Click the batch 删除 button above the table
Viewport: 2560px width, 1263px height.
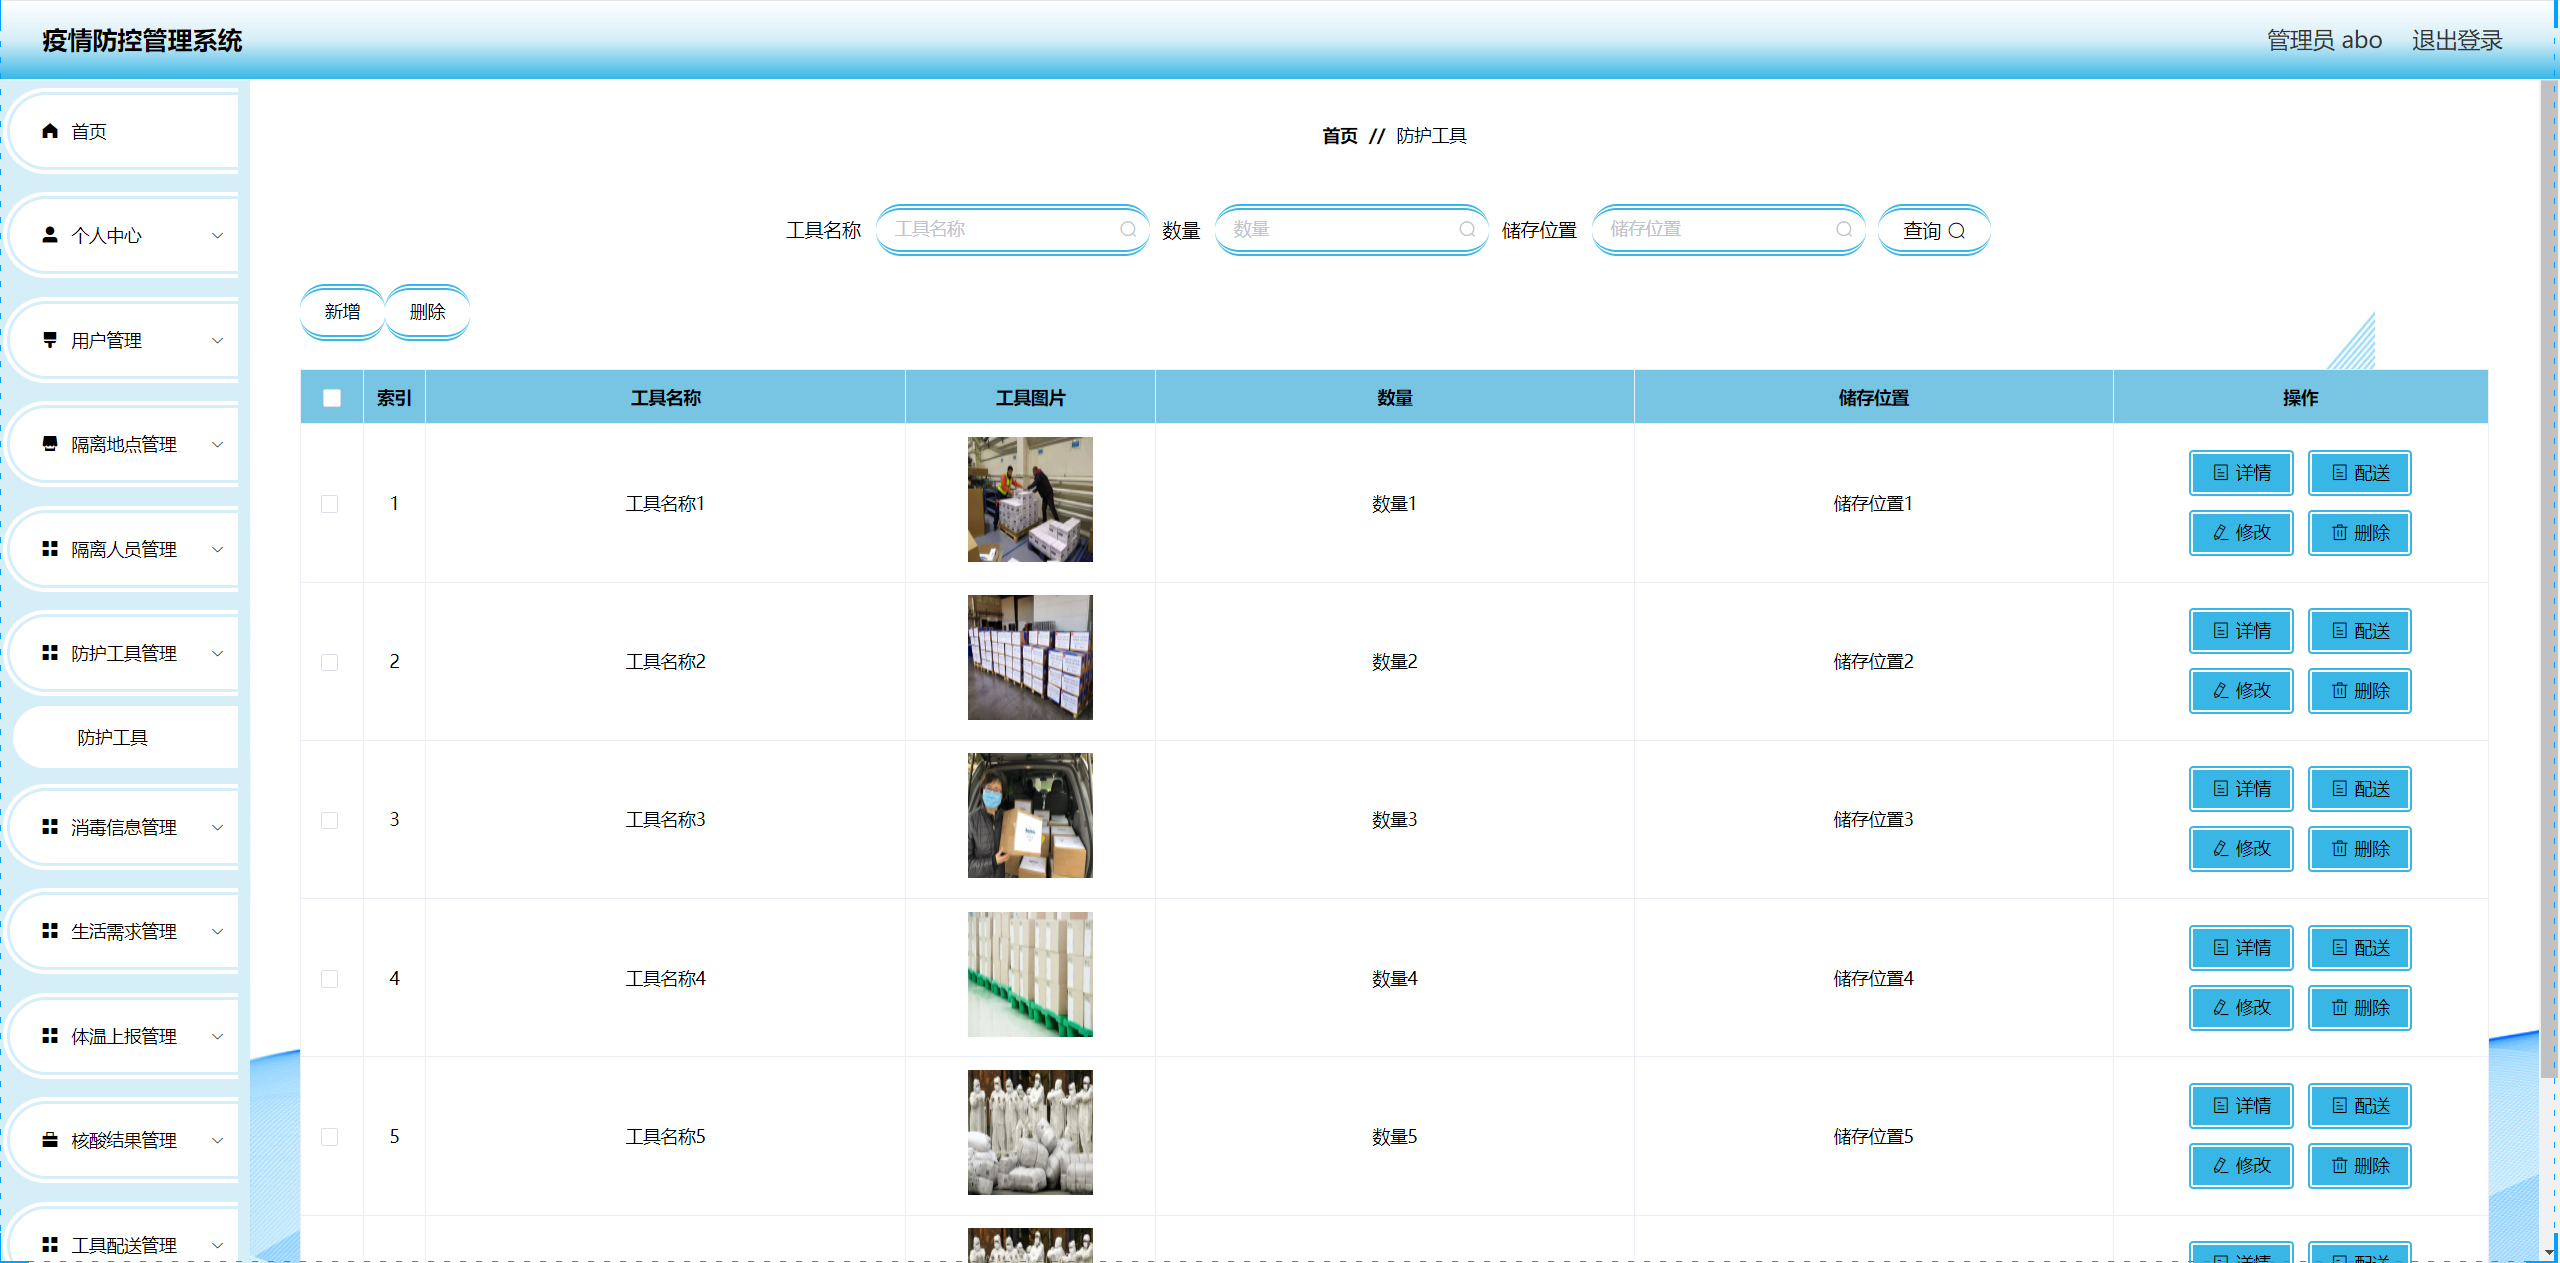point(427,312)
